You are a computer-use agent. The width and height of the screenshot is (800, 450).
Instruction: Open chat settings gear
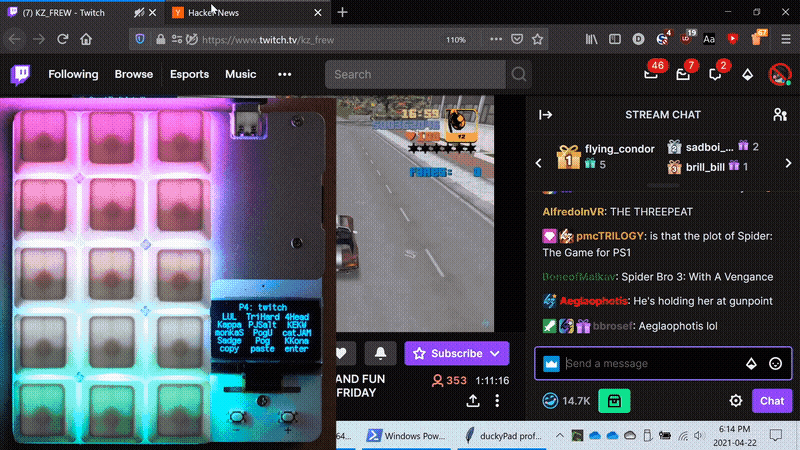(736, 401)
